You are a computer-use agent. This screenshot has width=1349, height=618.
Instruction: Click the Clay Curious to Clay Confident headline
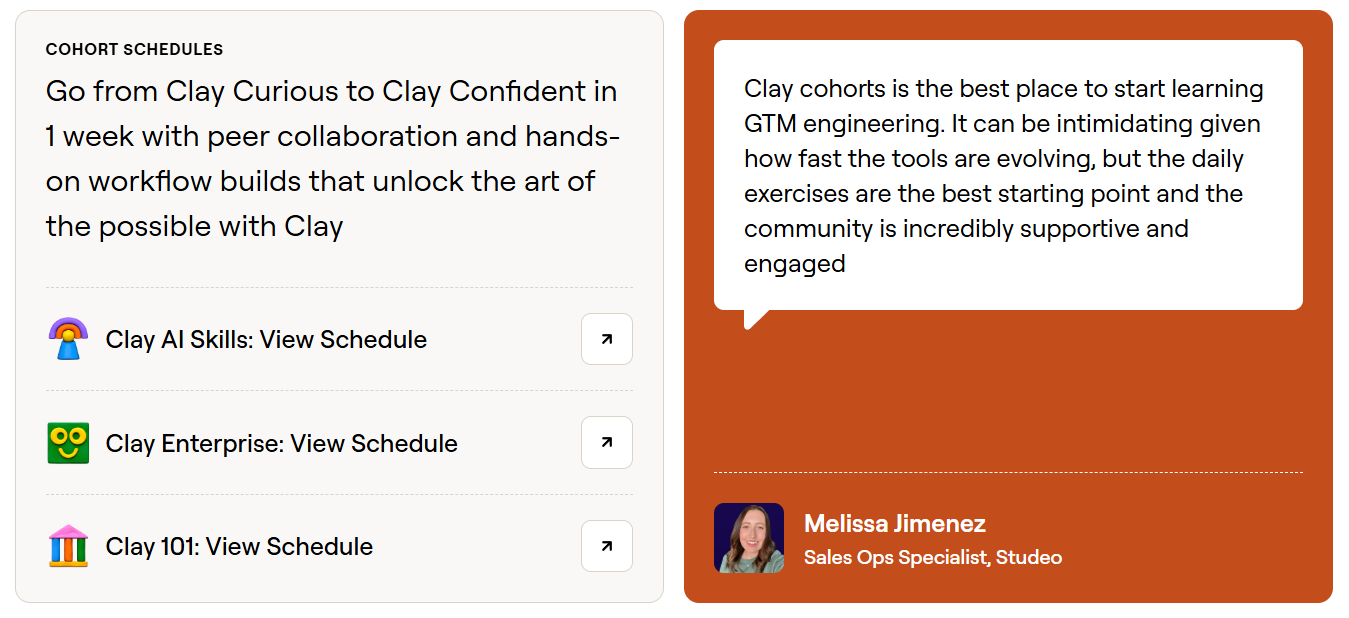[333, 159]
